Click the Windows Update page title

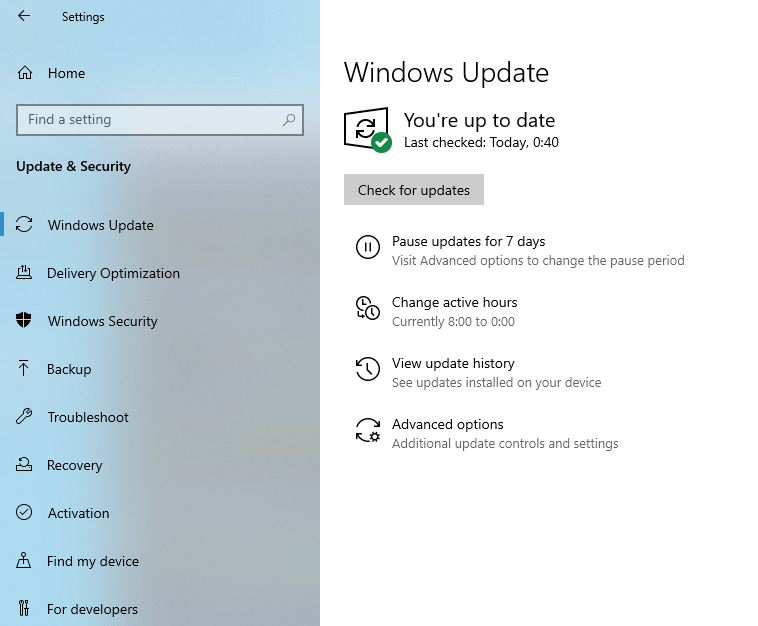click(x=446, y=73)
